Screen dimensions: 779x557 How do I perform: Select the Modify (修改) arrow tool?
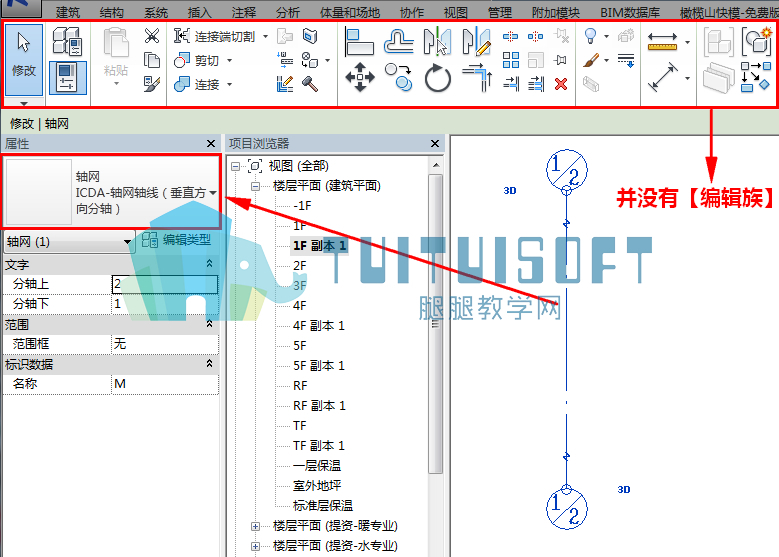tap(23, 59)
